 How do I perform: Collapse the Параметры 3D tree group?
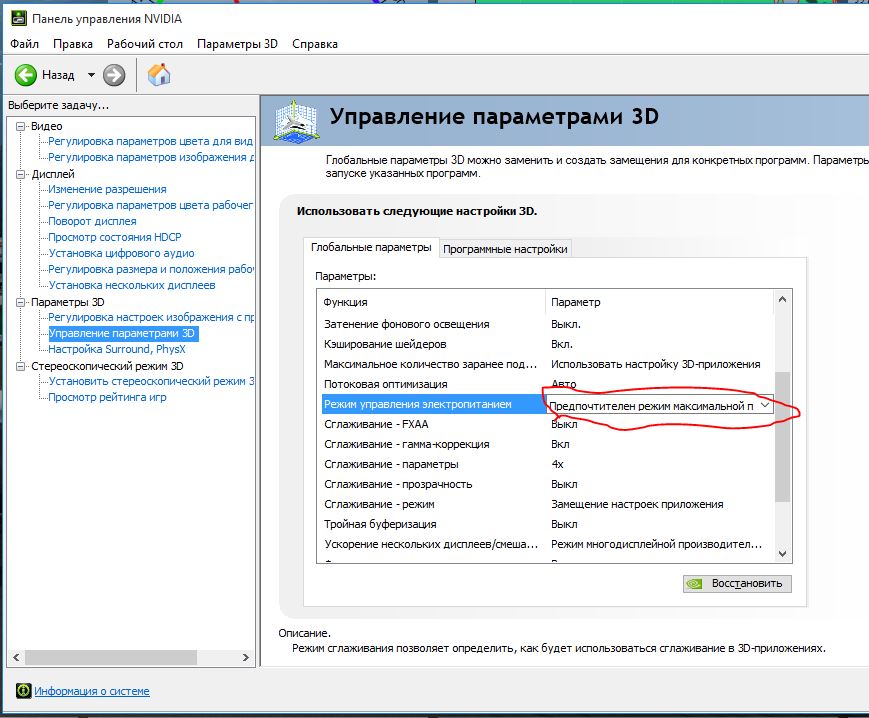(21, 302)
